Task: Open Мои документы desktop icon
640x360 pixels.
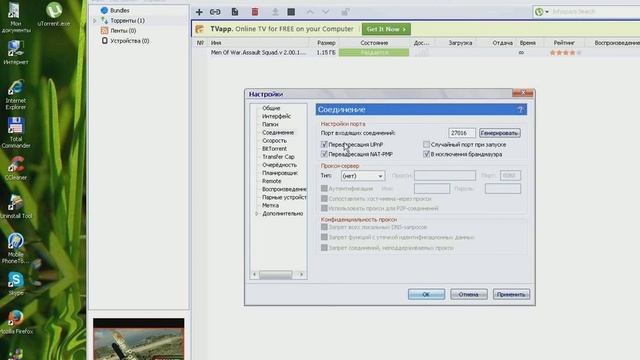Action: 16,18
